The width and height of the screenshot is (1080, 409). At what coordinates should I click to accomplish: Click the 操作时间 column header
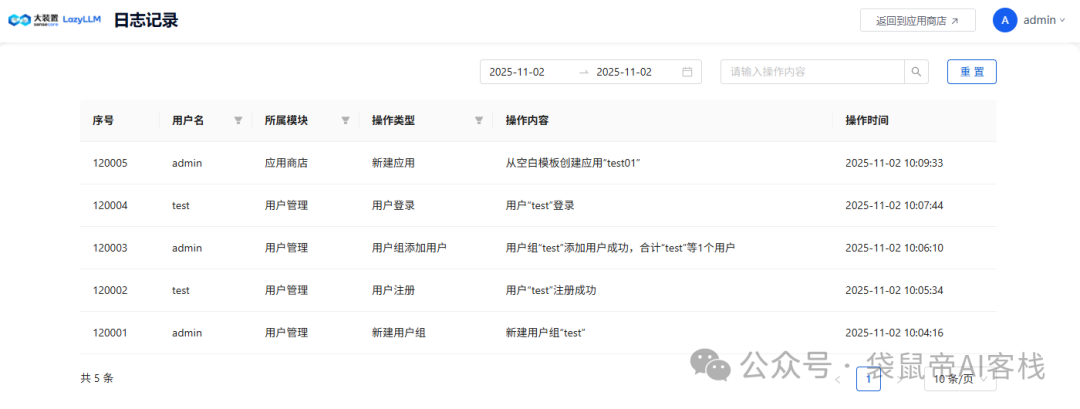click(866, 120)
